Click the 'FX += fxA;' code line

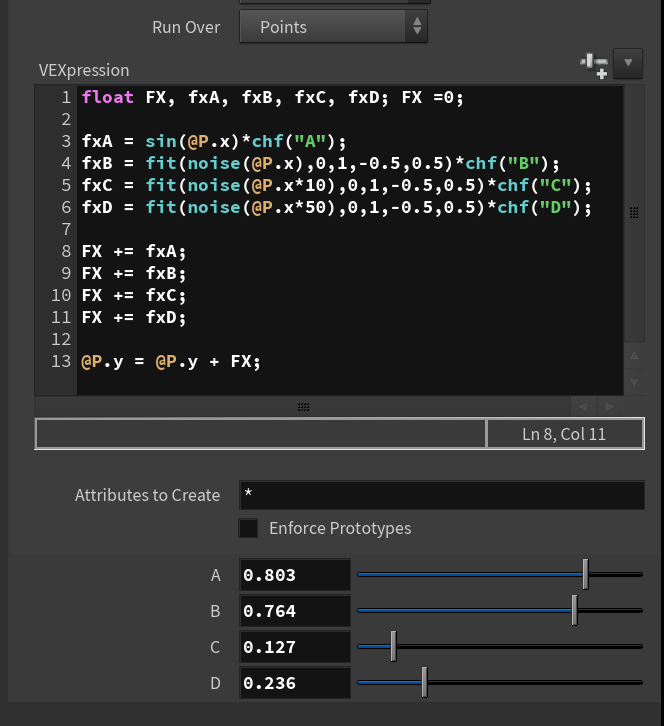(134, 251)
